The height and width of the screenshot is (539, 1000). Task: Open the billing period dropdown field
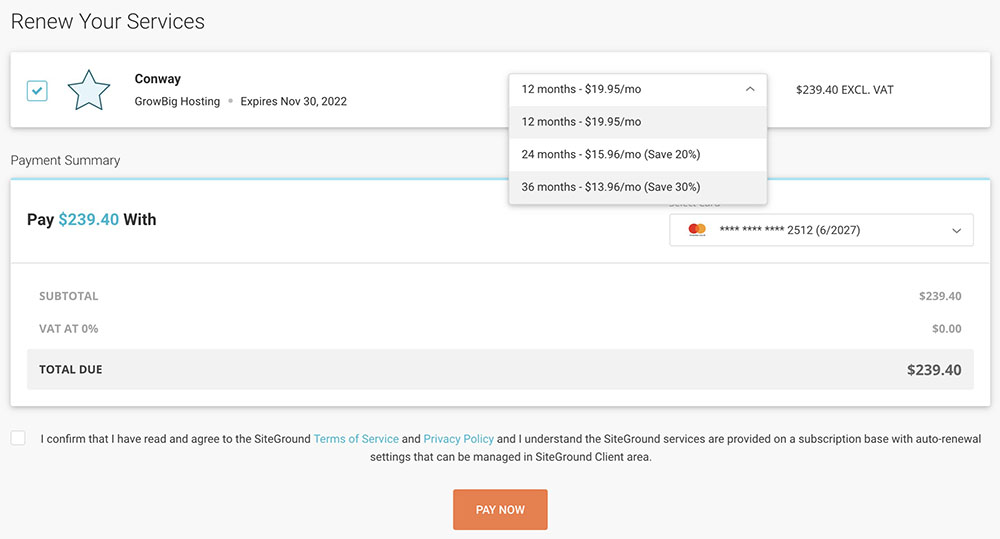(x=637, y=89)
